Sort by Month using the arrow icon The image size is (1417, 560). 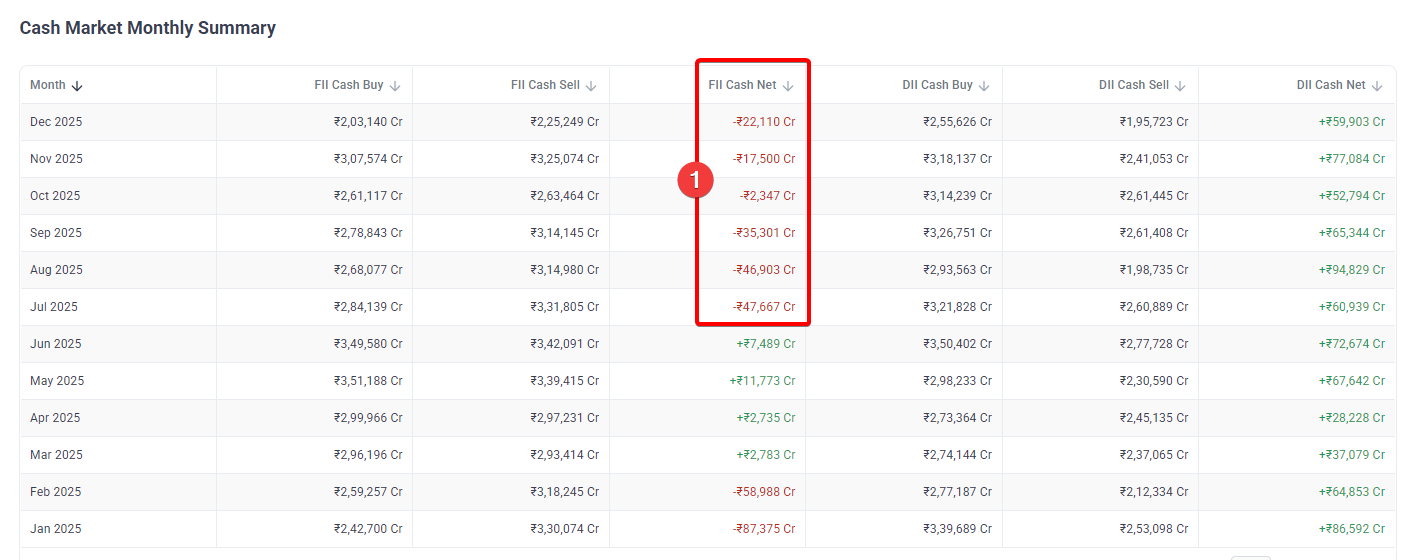coord(77,86)
